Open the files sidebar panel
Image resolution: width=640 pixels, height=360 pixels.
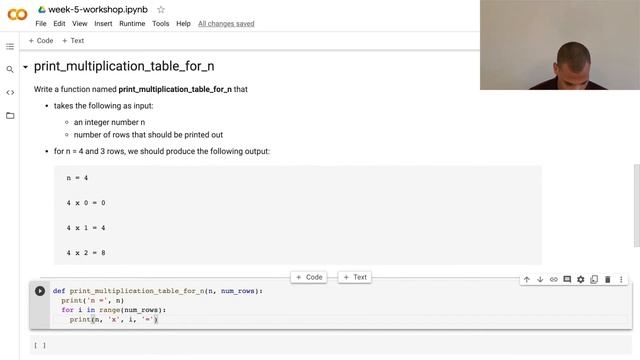10,116
